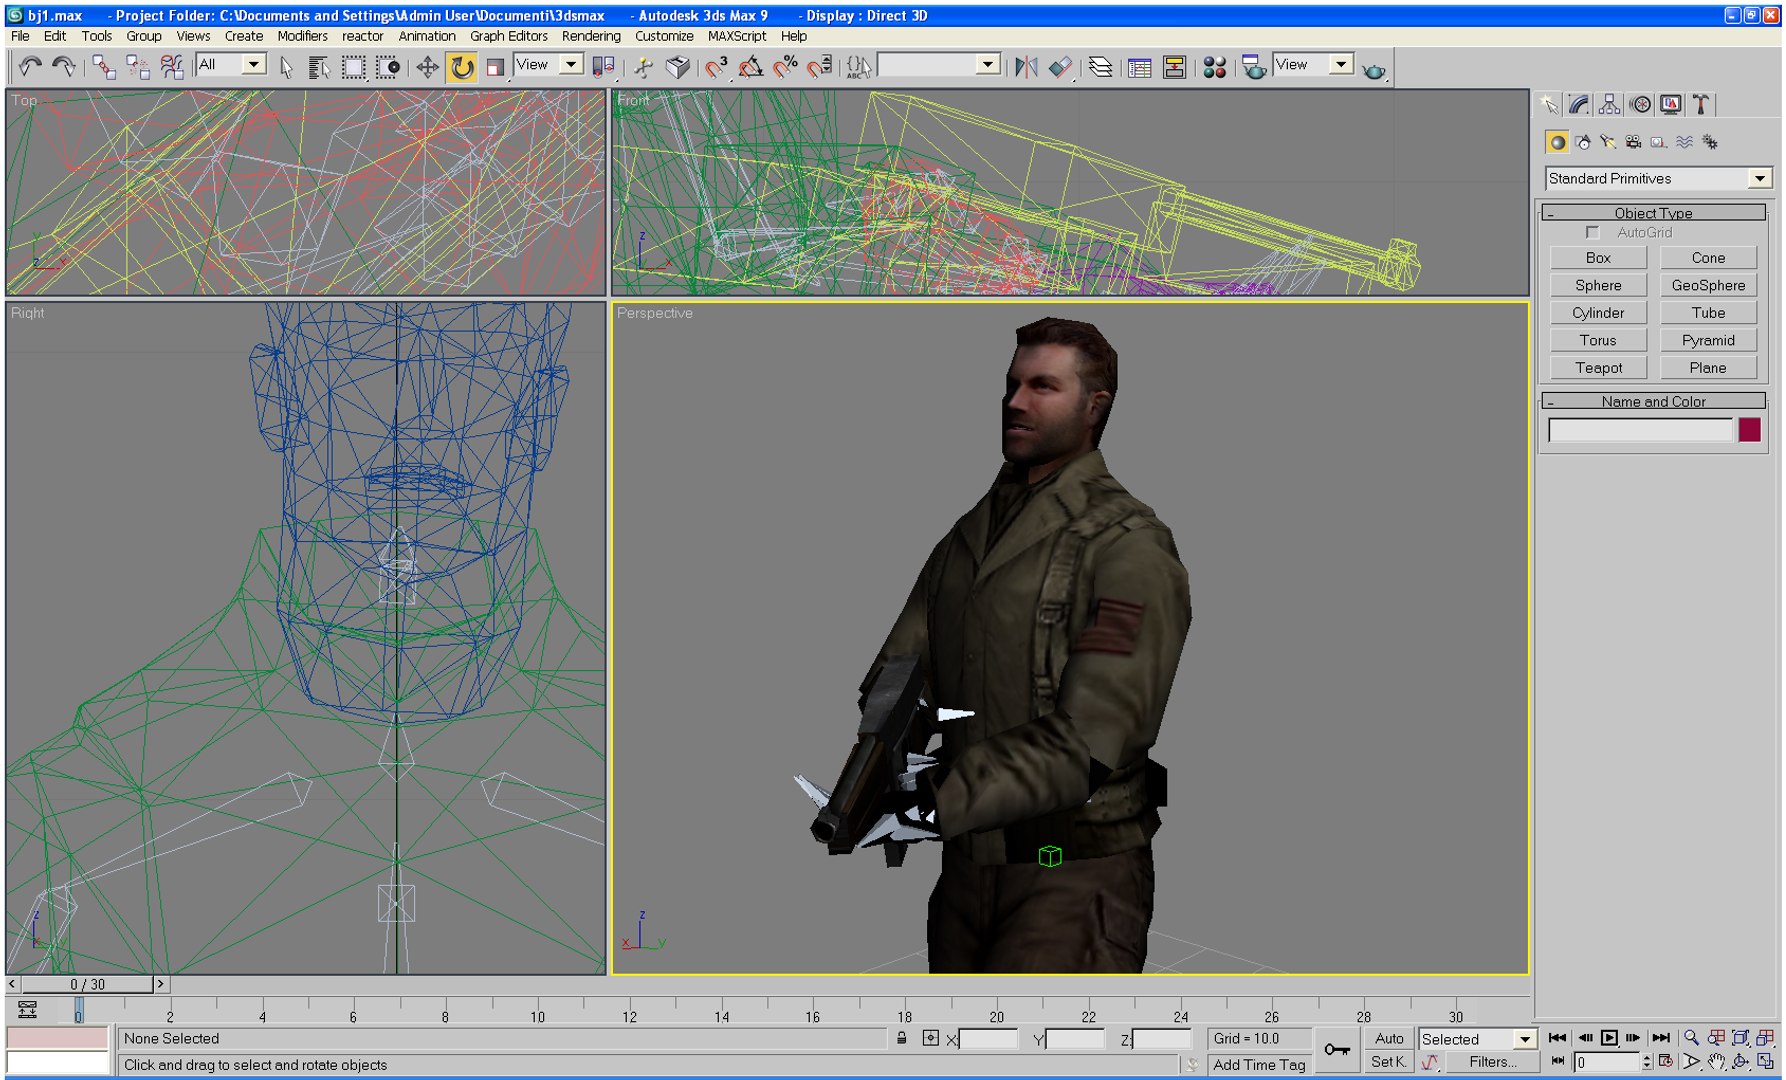Click the Mirror tool icon

(x=1026, y=67)
